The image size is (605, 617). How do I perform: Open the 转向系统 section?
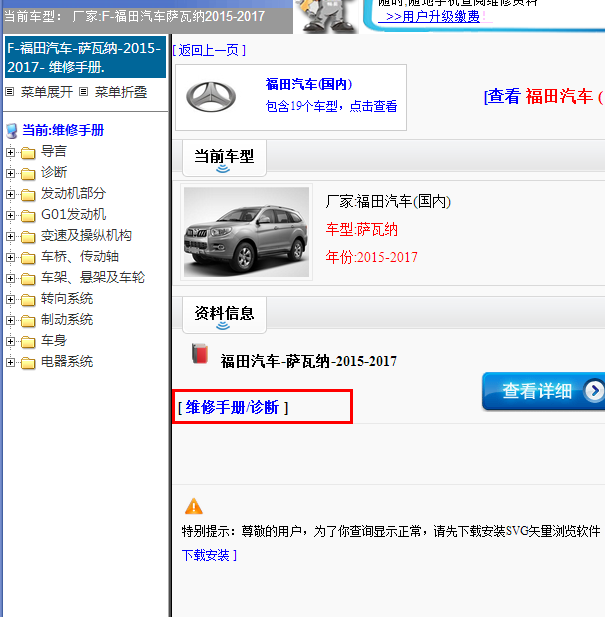[67, 299]
